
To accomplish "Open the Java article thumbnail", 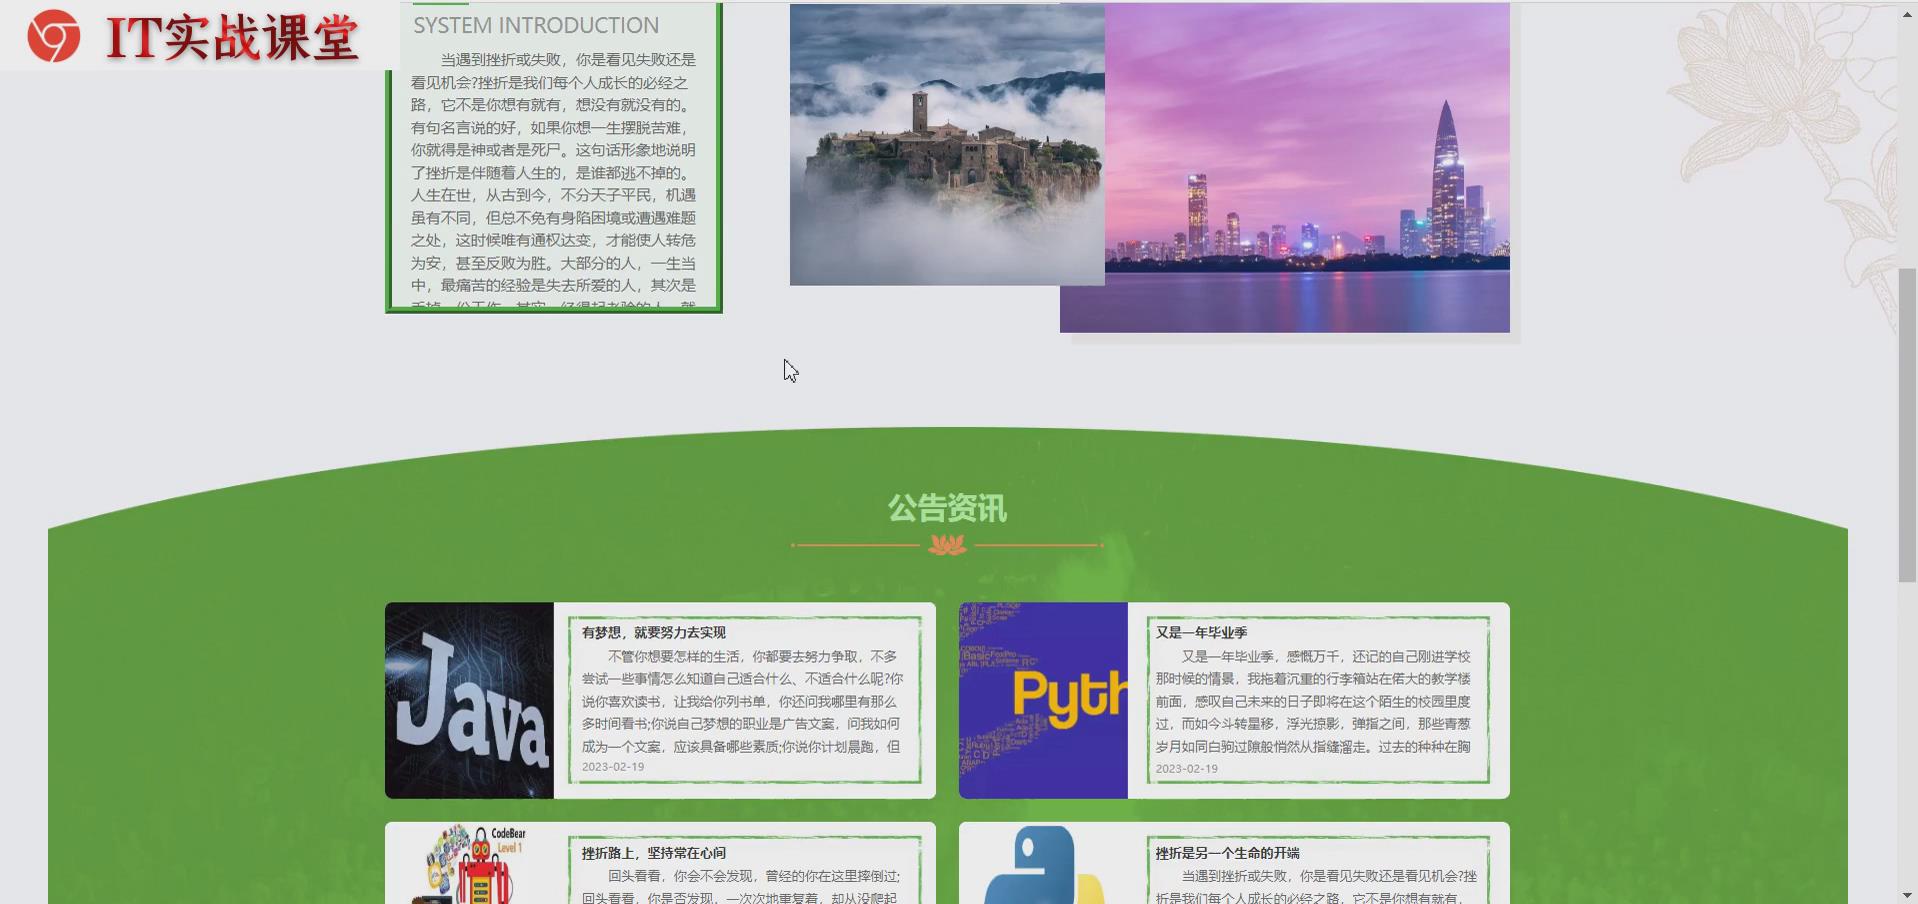I will coord(469,700).
